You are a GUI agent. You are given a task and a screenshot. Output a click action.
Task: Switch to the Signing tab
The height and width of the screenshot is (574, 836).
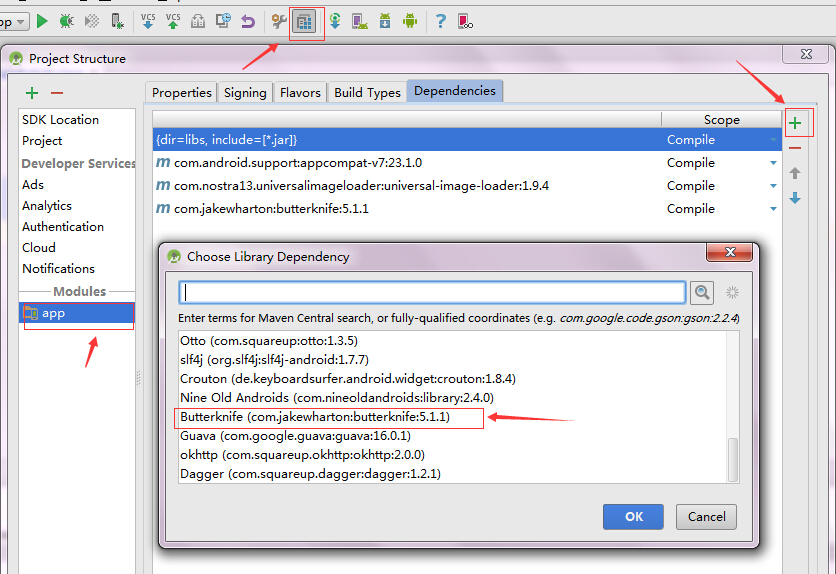click(x=245, y=92)
